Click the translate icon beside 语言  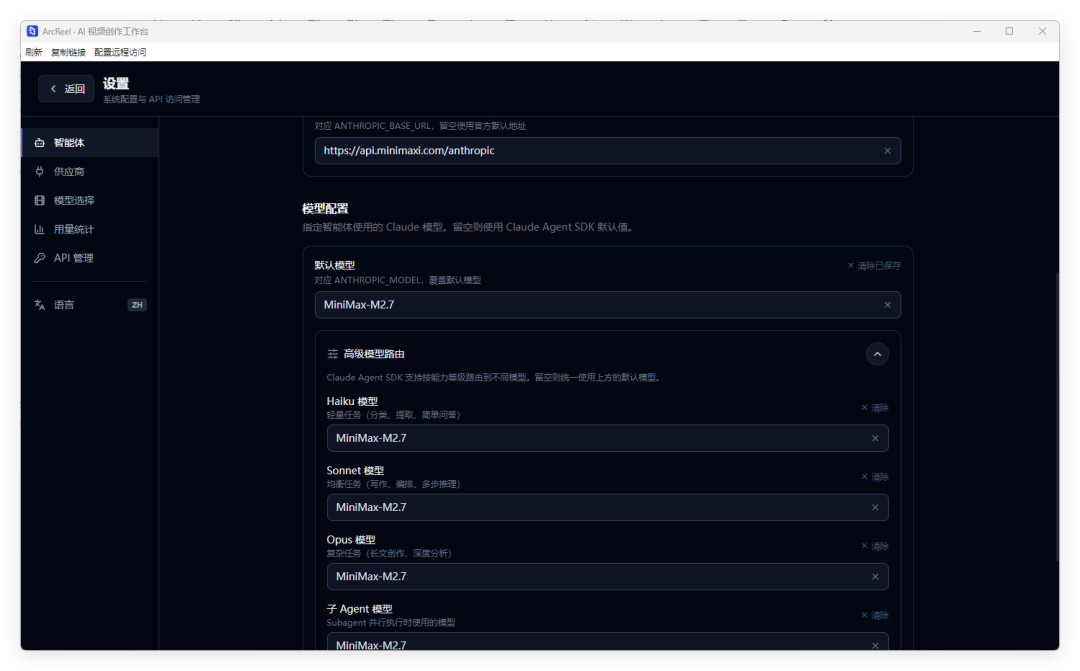tap(39, 304)
